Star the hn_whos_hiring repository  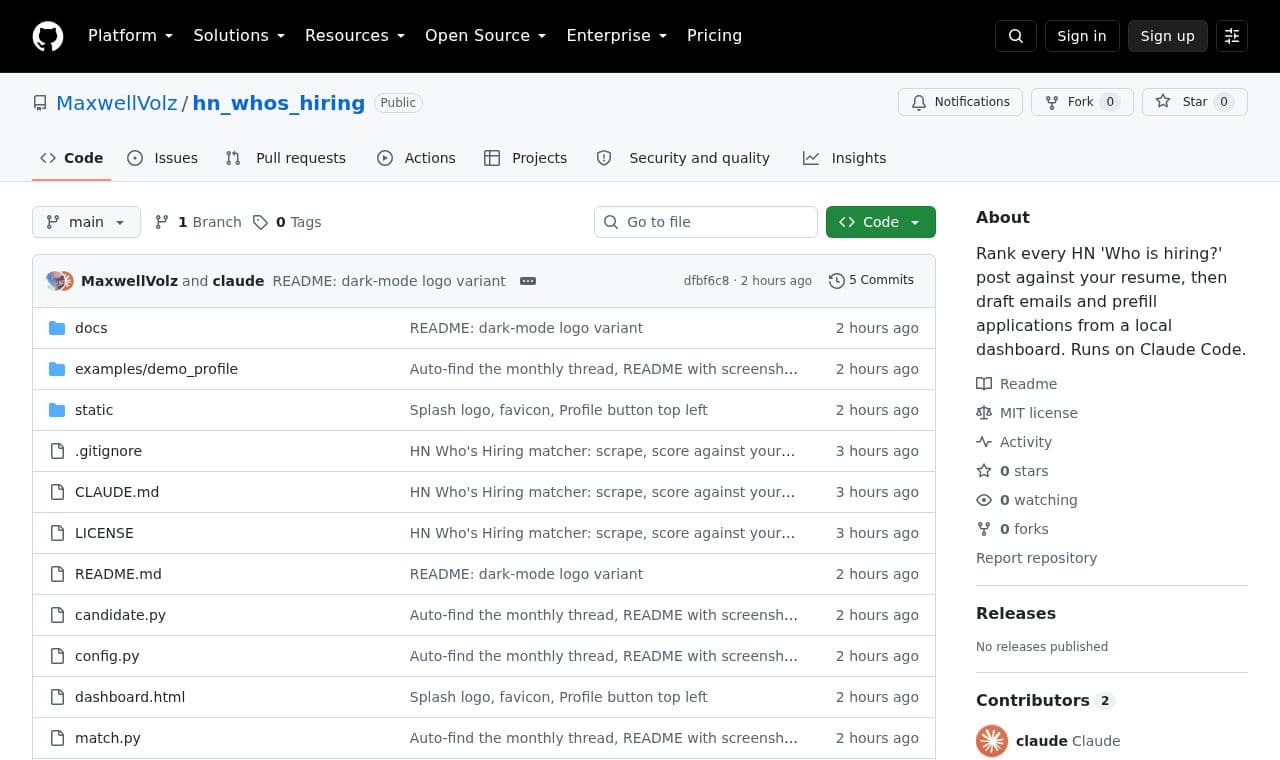coord(1195,102)
